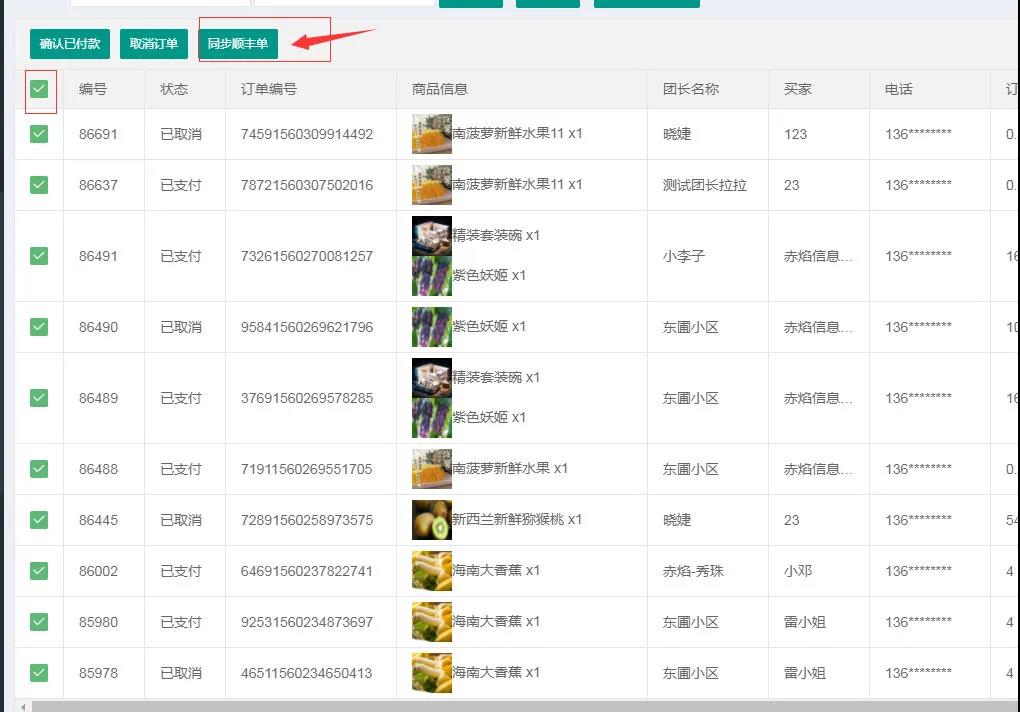Viewport: 1020px width, 712px height.
Task: Open kiwi thumbnail for 新西兰新鲜猕猴桃
Action: [x=432, y=520]
